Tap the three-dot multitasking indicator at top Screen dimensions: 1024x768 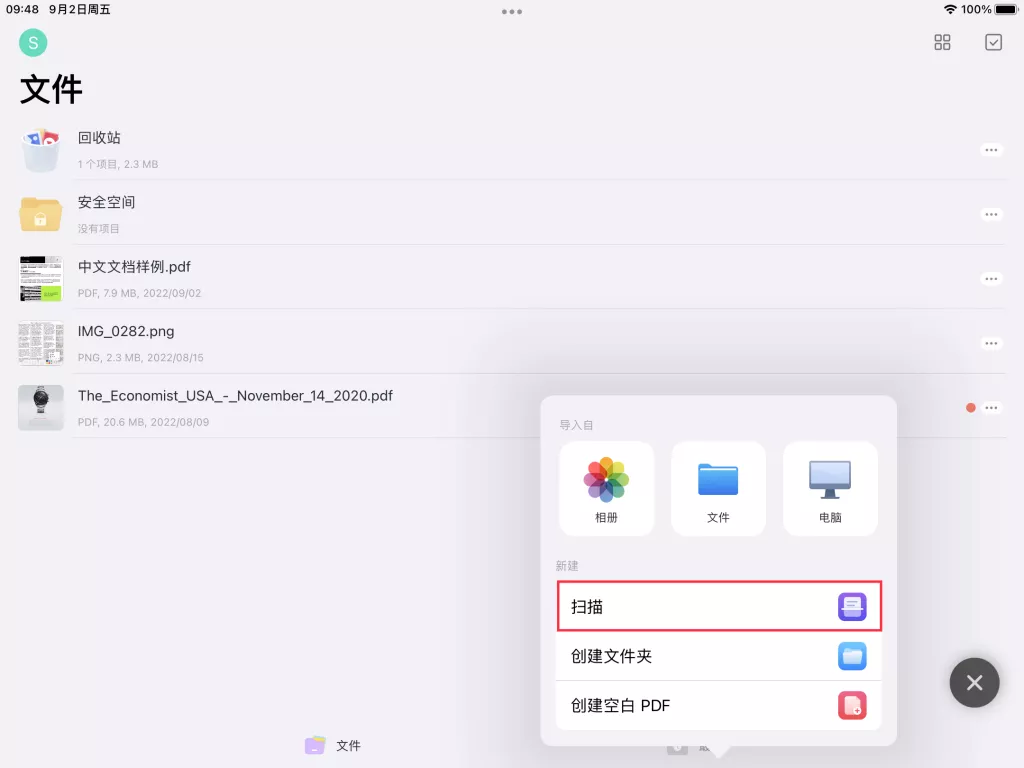click(x=511, y=12)
